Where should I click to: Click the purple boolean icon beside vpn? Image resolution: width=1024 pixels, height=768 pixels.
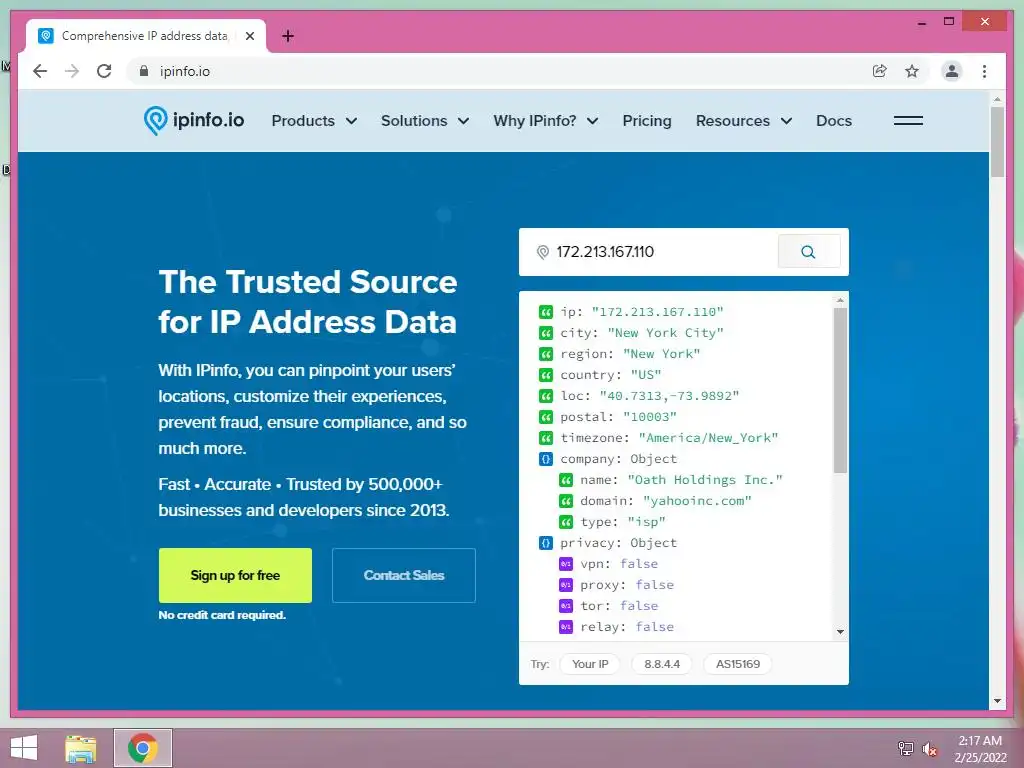(x=566, y=564)
